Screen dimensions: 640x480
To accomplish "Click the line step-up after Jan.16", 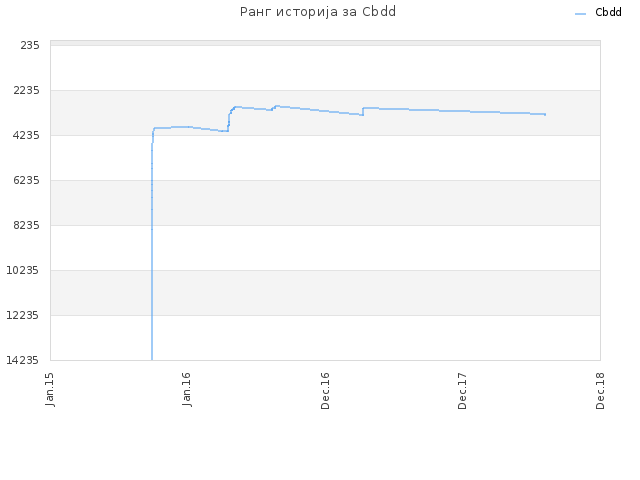I will pos(229,120).
